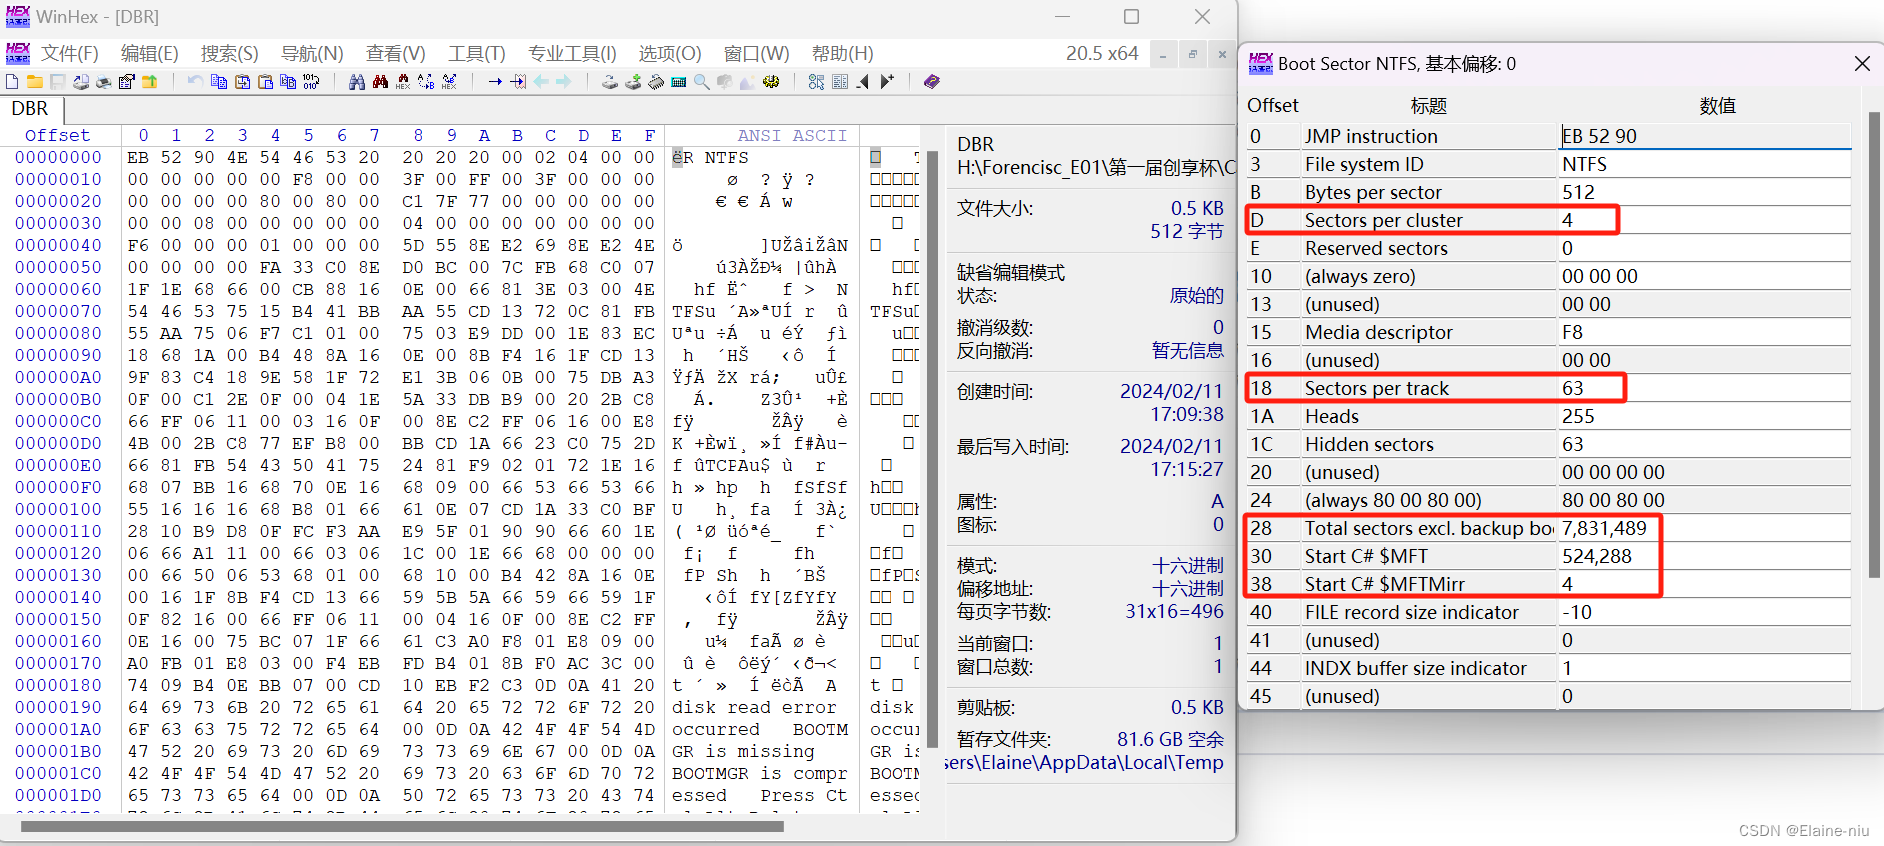
Task: Open the 搜索(S) menu
Action: 230,53
